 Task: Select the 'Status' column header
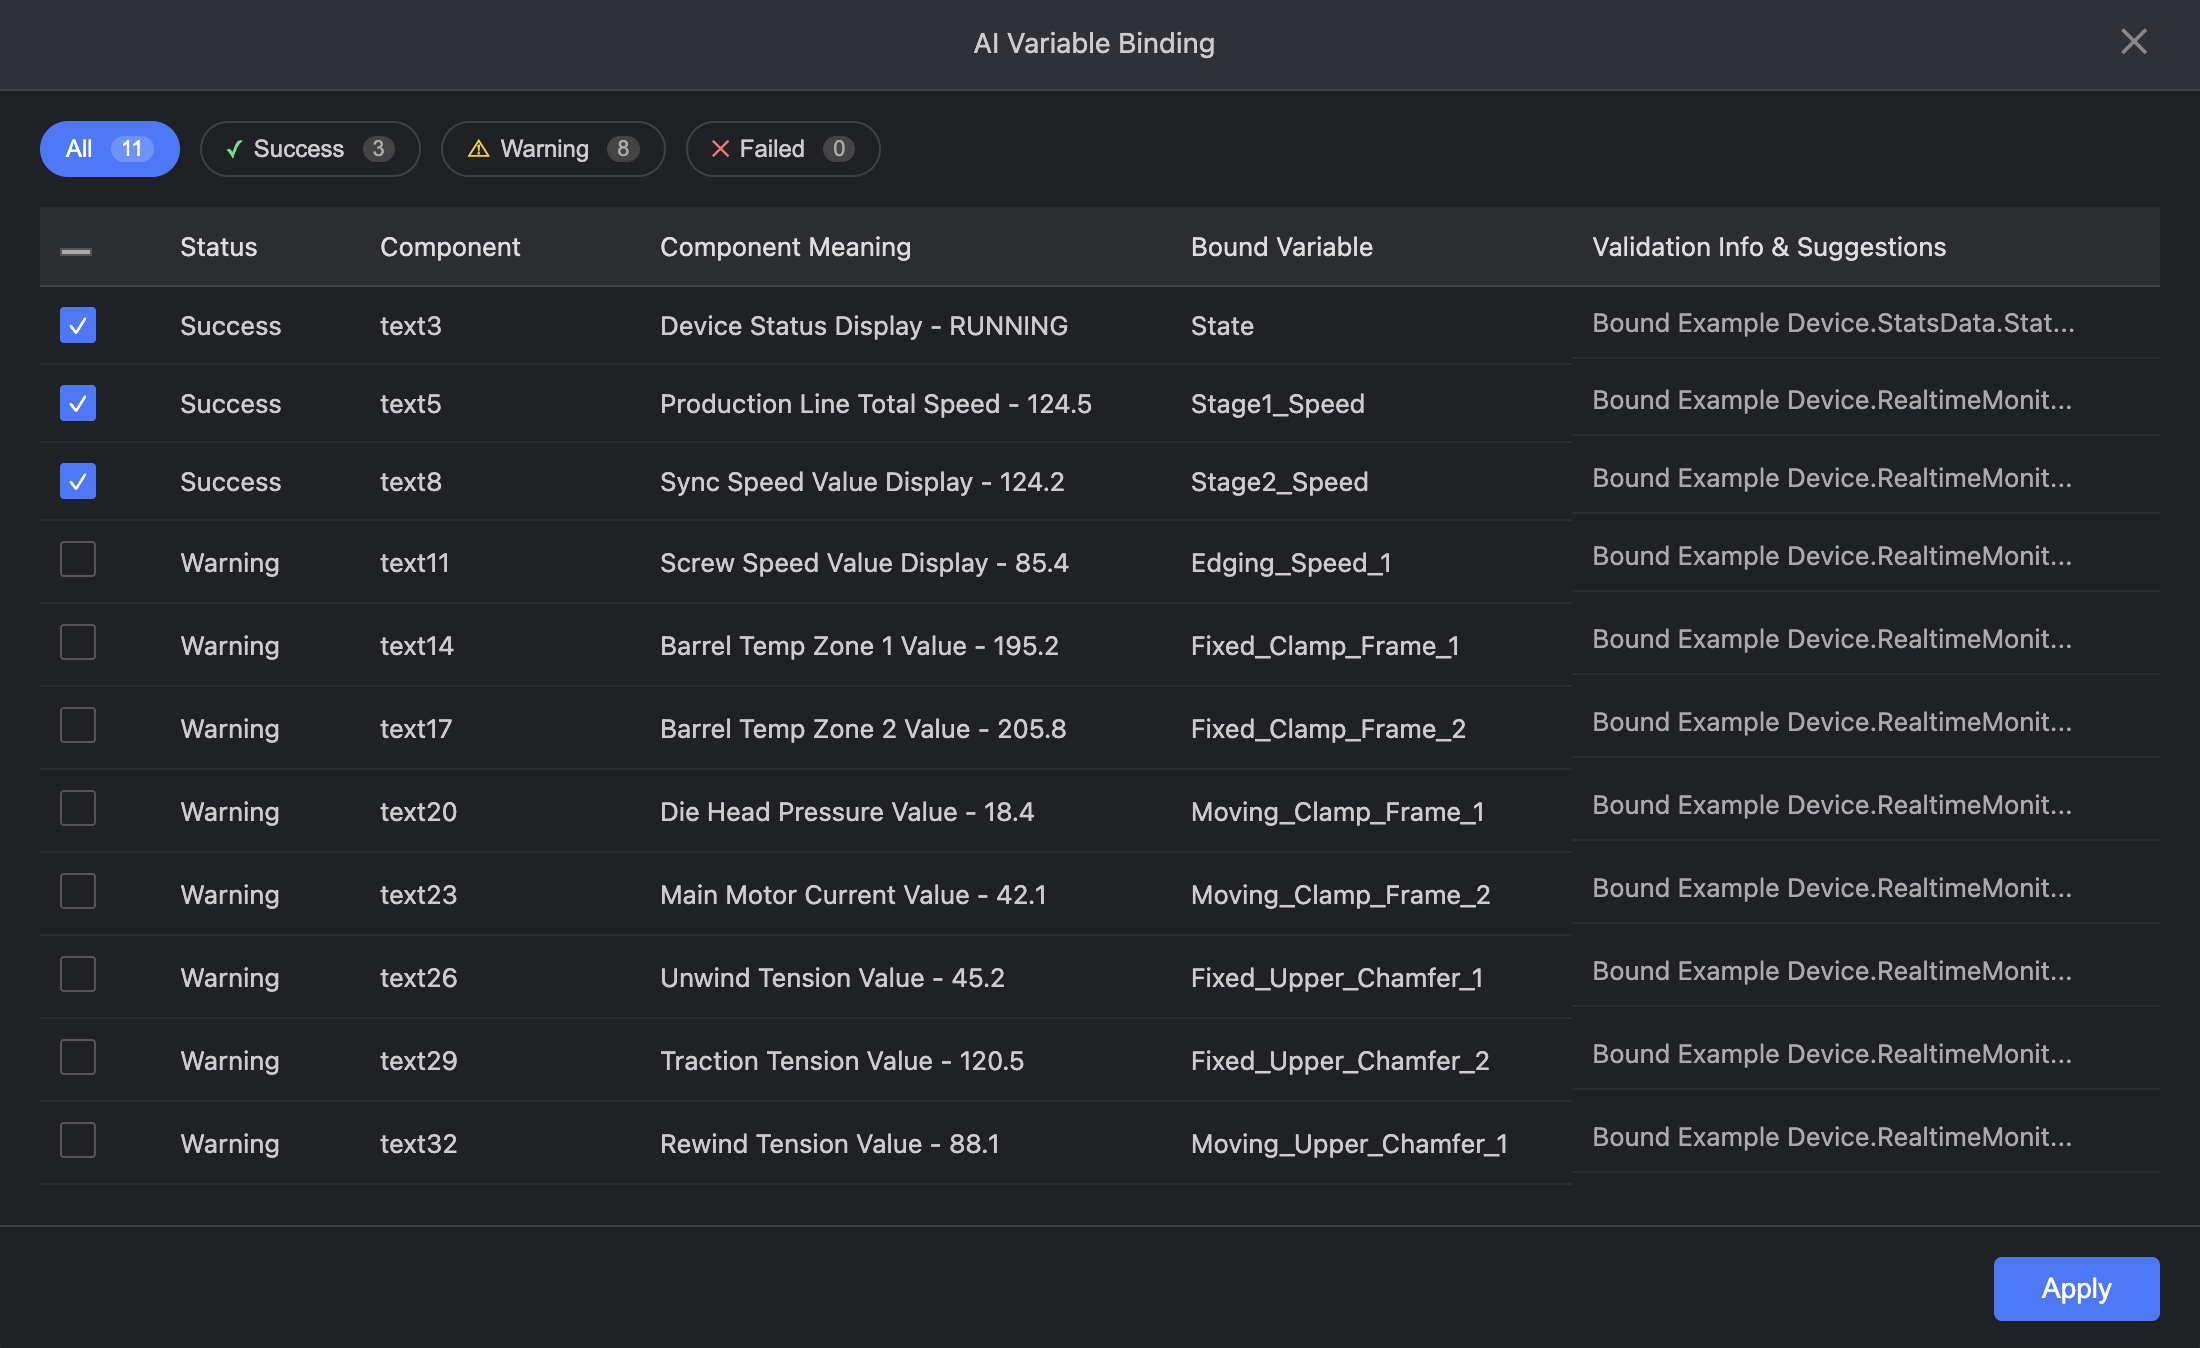tap(218, 247)
